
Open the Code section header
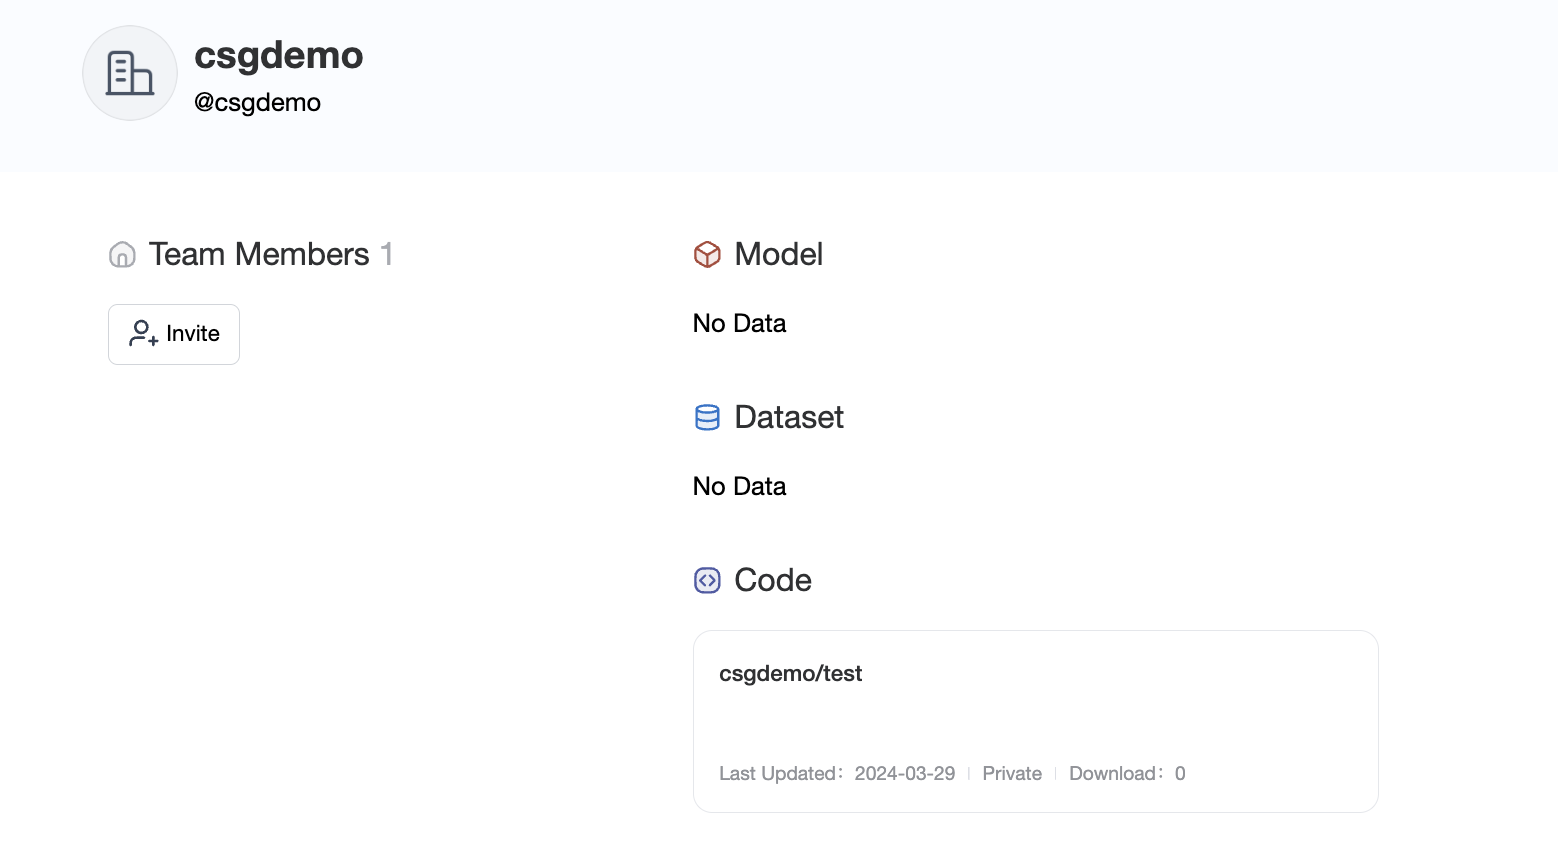tap(772, 580)
